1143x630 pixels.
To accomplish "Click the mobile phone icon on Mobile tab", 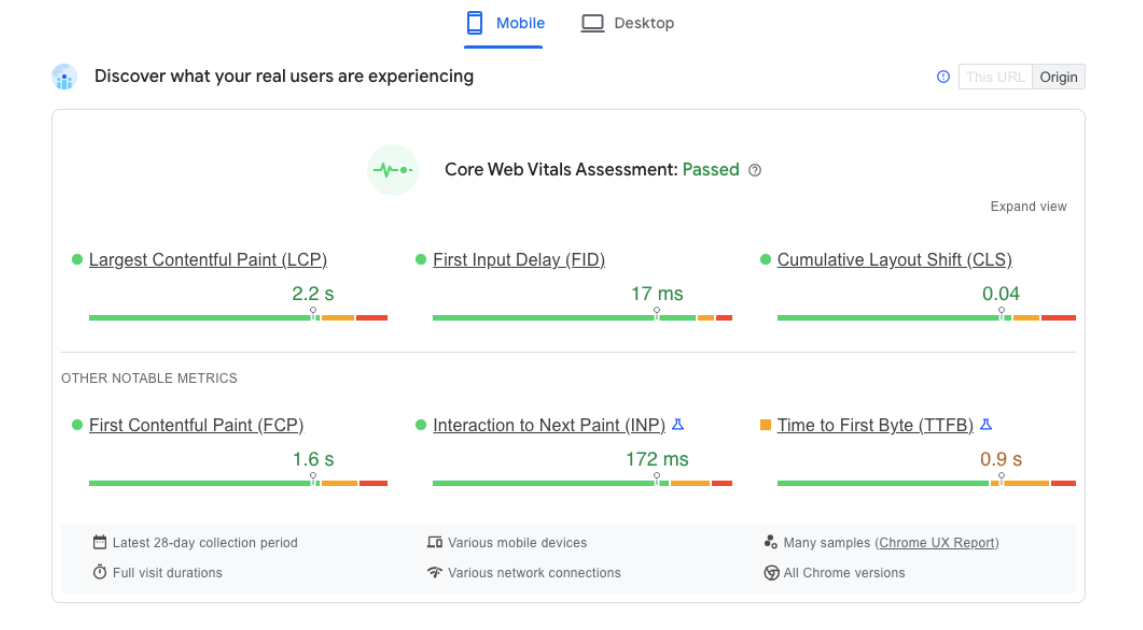I will [472, 22].
